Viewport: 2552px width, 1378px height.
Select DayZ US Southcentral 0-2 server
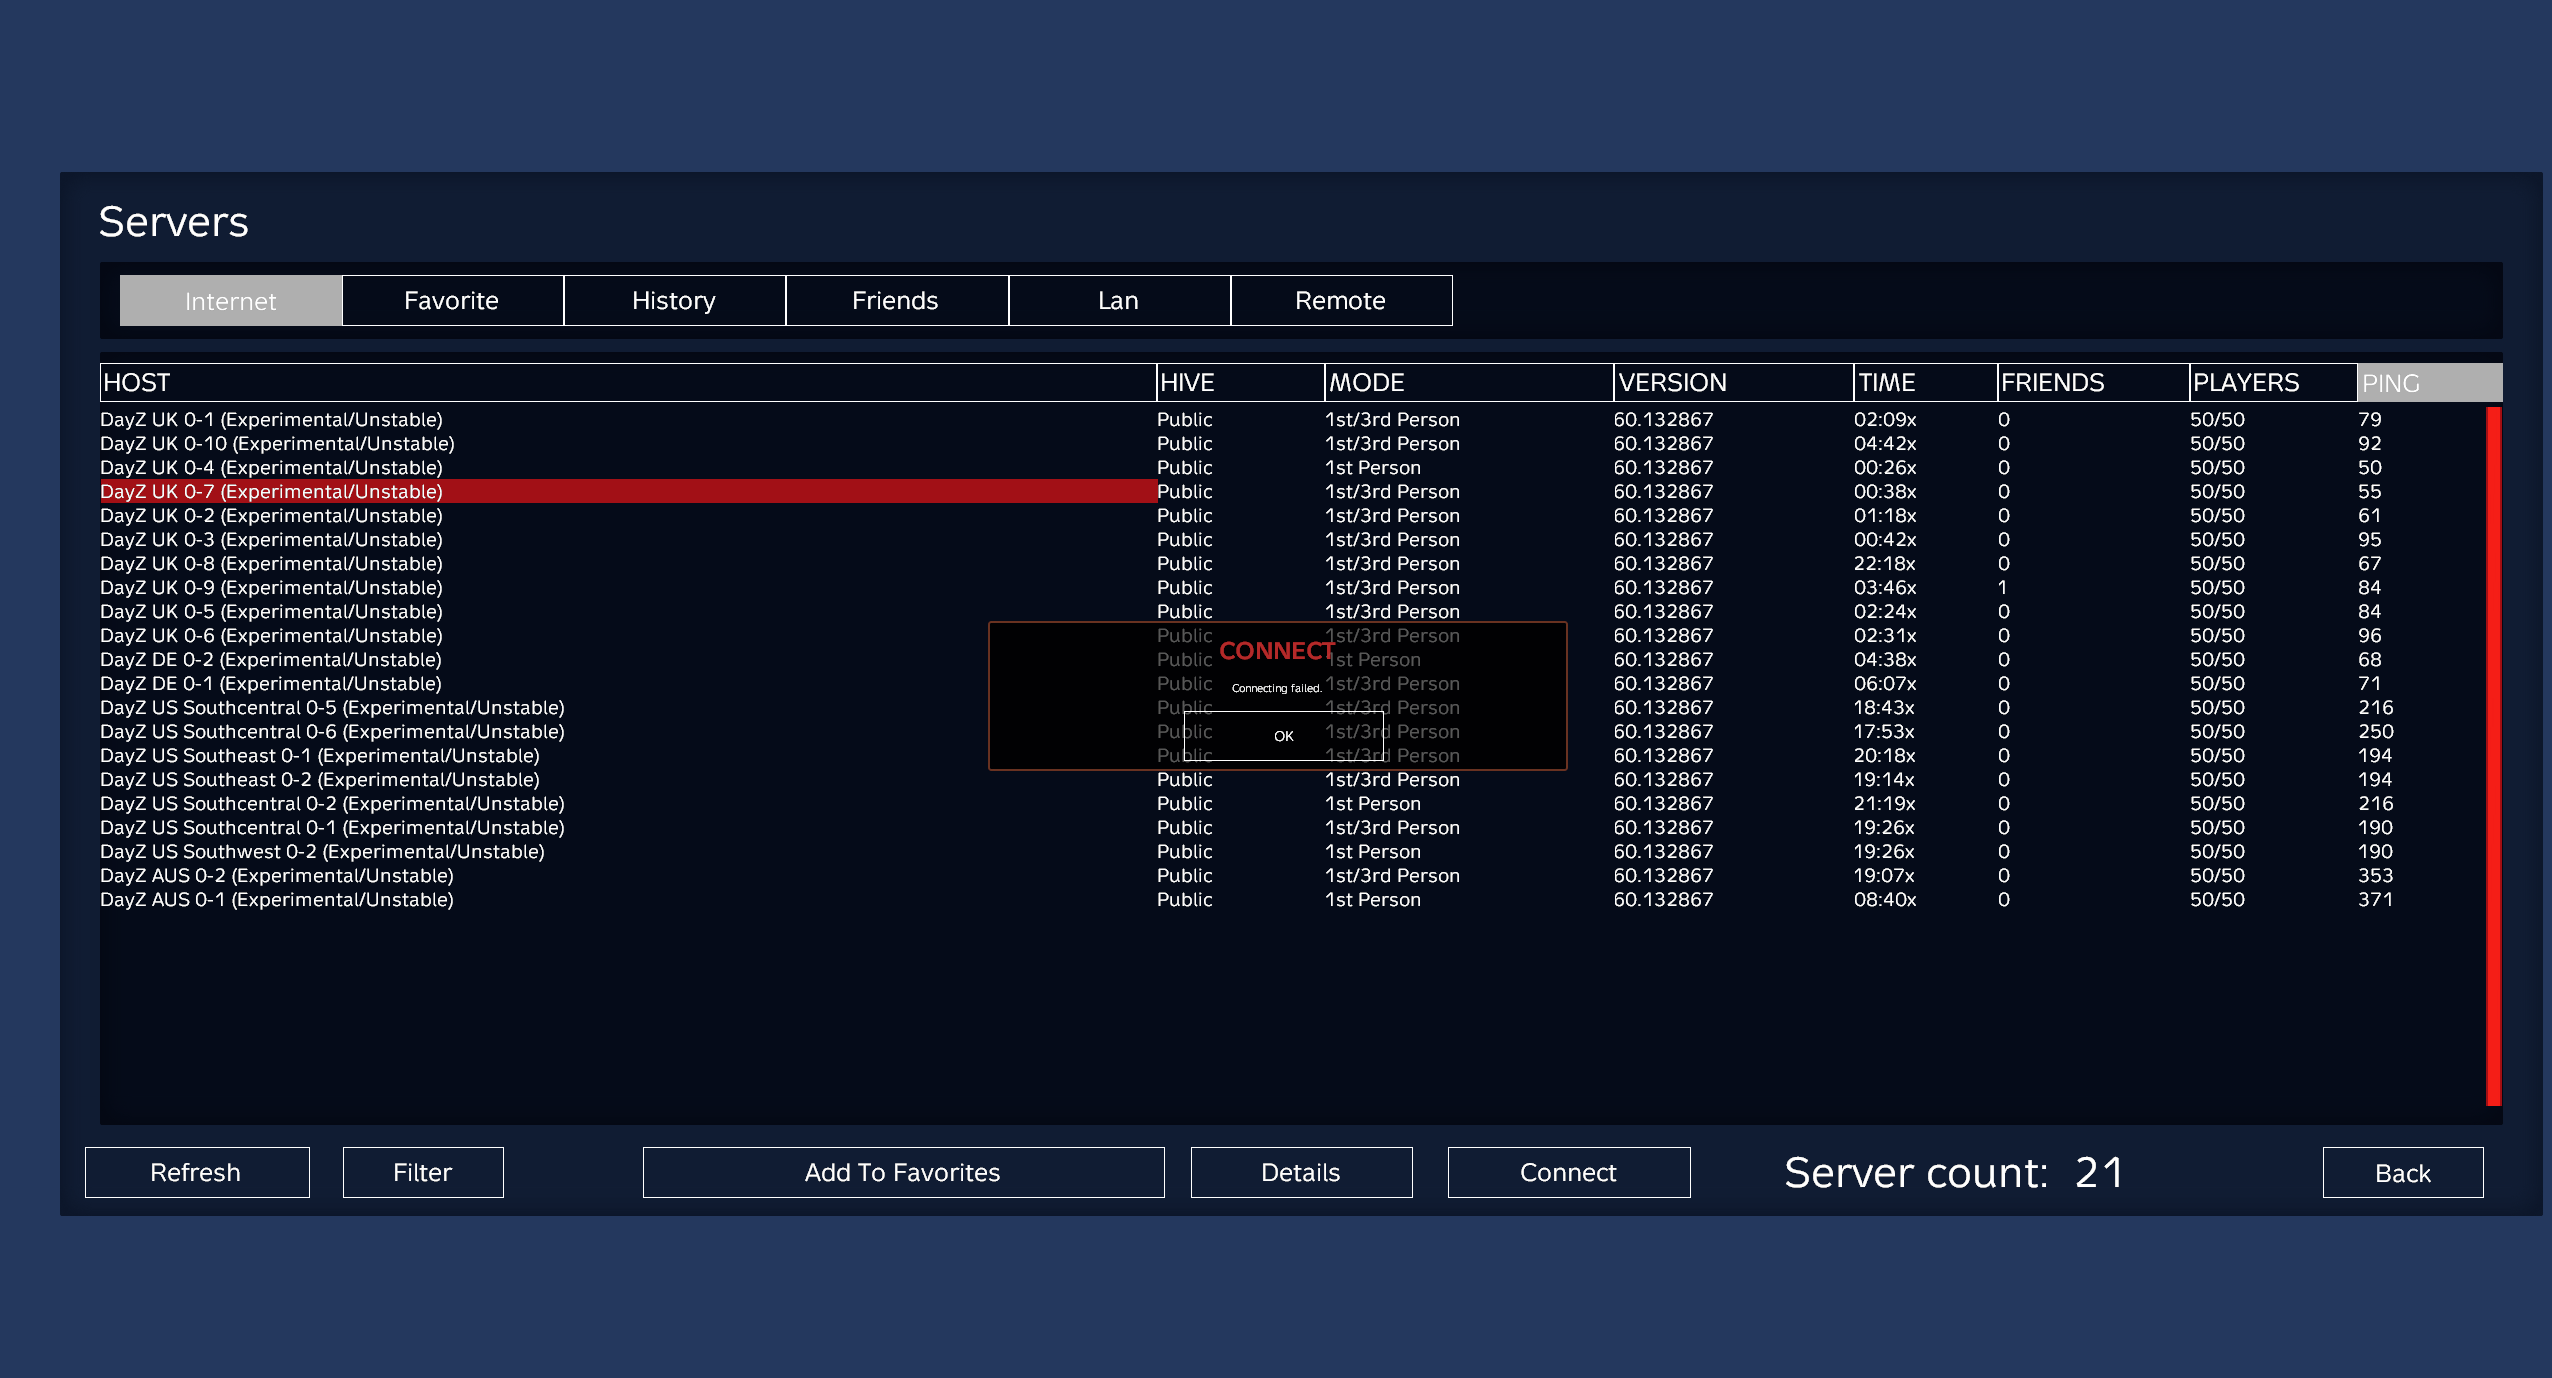click(x=1290, y=804)
